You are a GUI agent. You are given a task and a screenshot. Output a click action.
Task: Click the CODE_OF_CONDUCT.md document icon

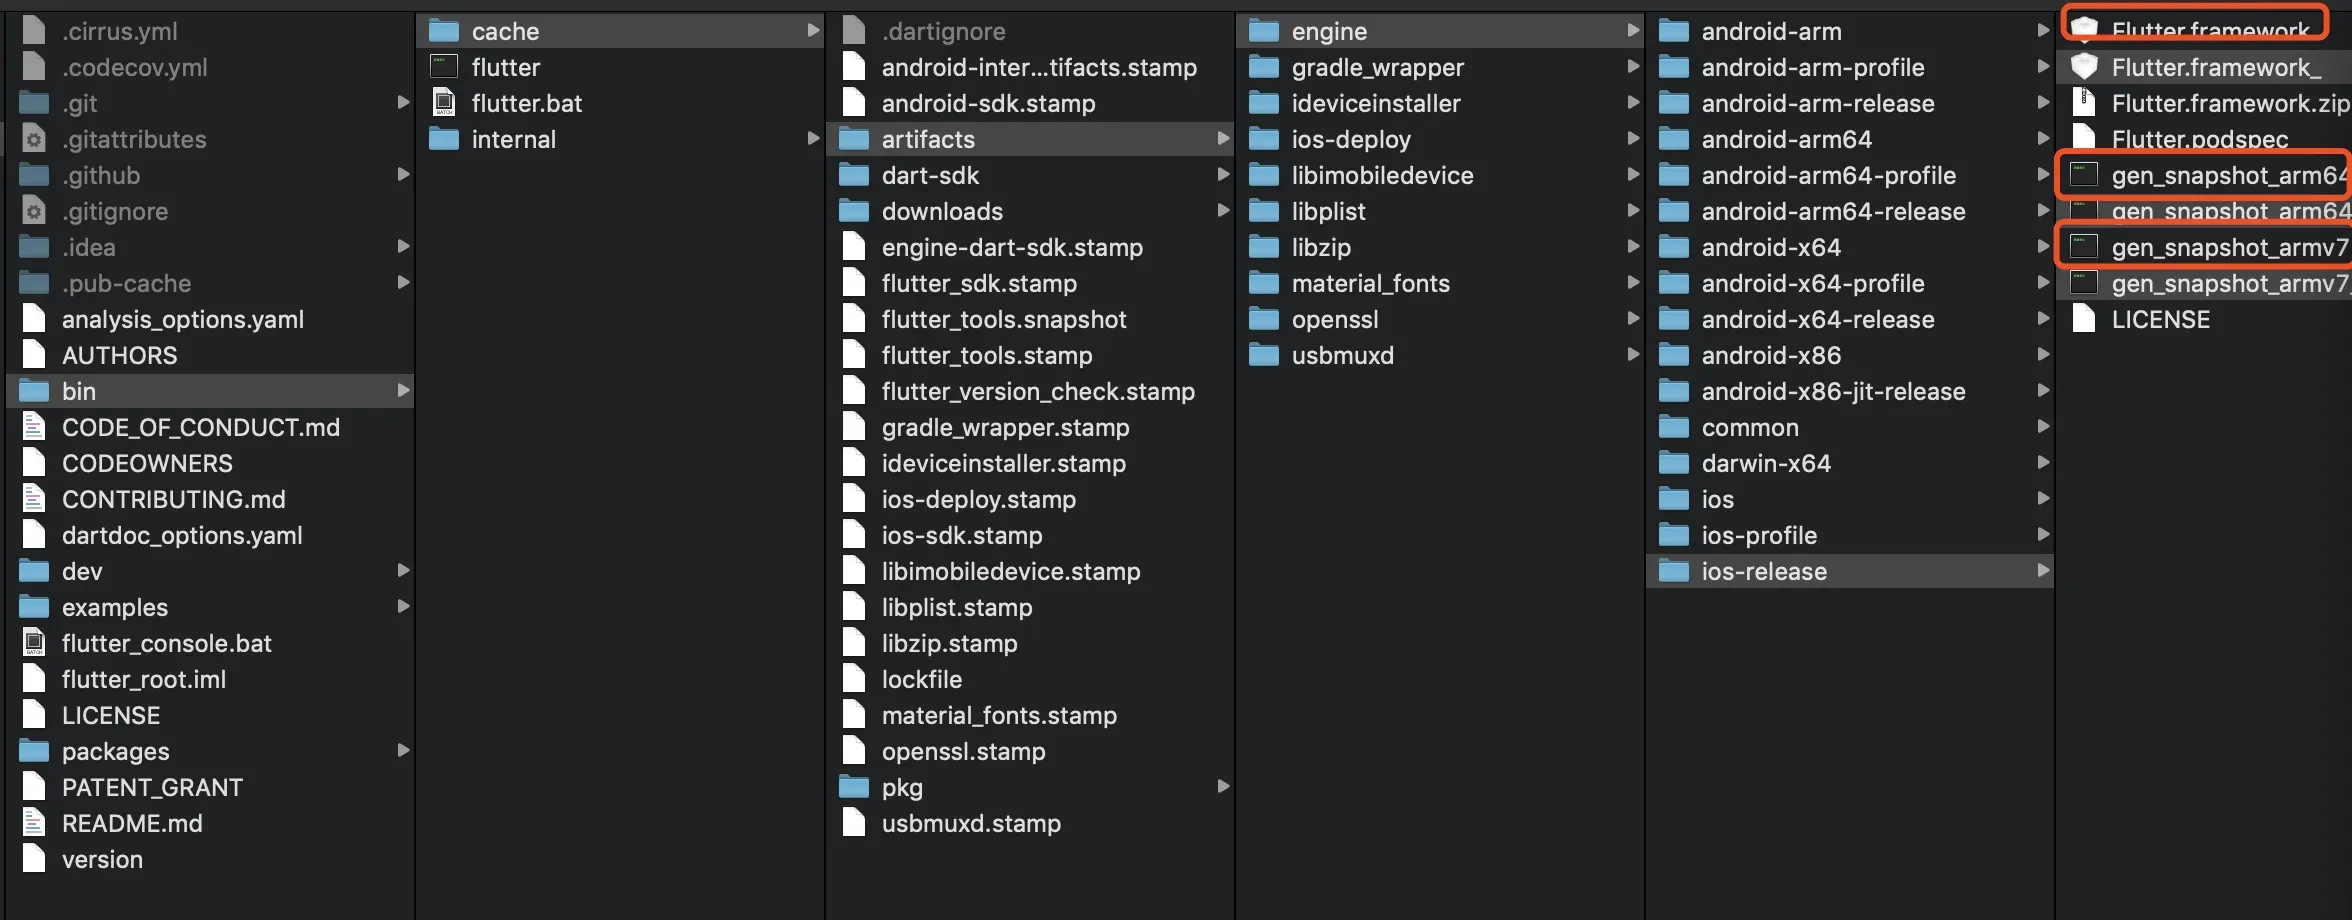point(34,427)
